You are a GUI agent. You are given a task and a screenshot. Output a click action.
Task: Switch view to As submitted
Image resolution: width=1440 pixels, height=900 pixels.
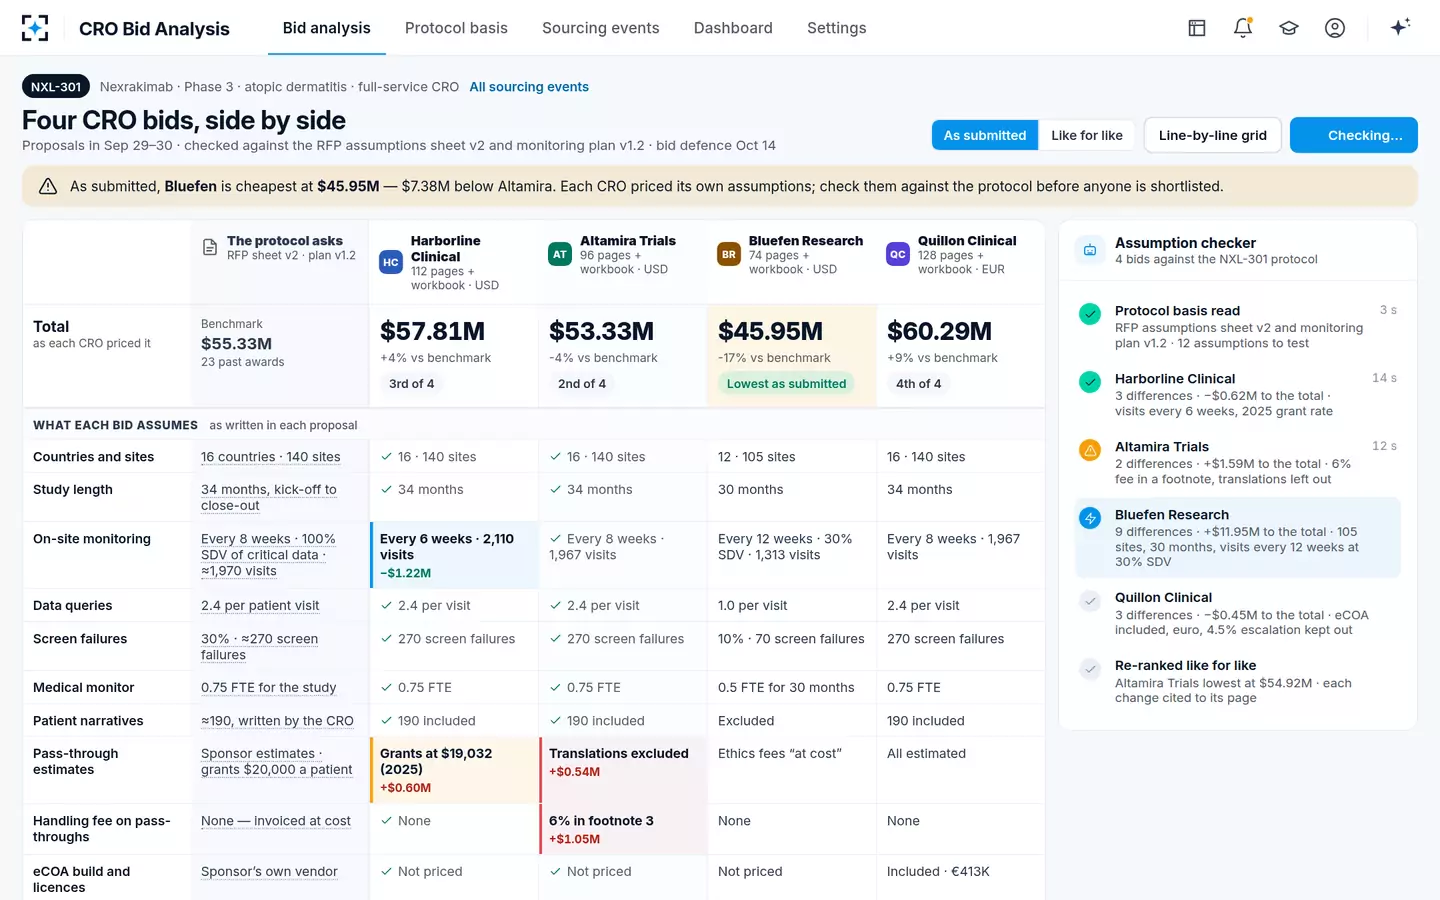(985, 135)
